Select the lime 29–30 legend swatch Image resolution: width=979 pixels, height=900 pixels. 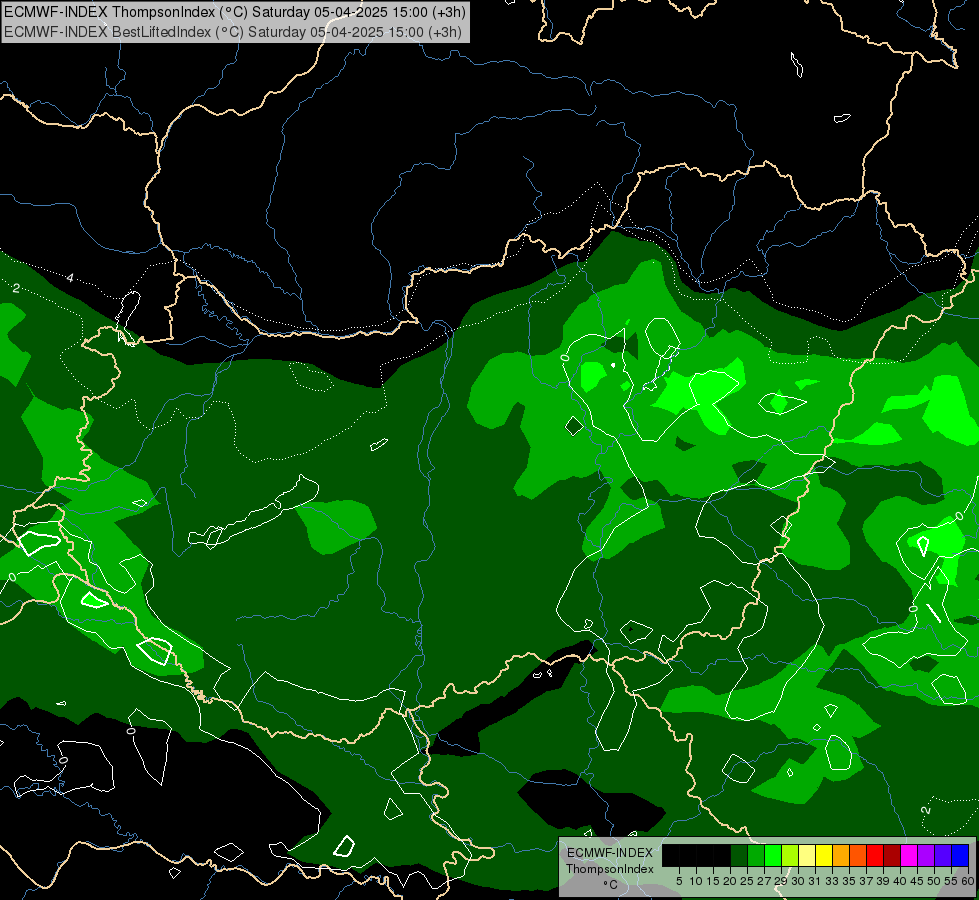click(789, 855)
